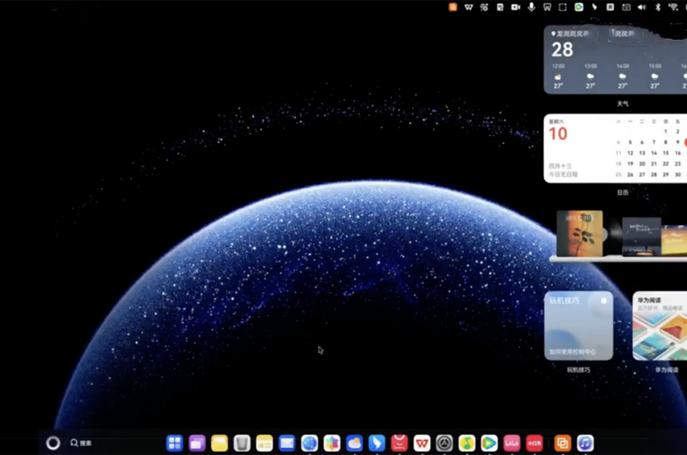
Task: Open the 华为阅读 reading widget card
Action: coord(660,326)
